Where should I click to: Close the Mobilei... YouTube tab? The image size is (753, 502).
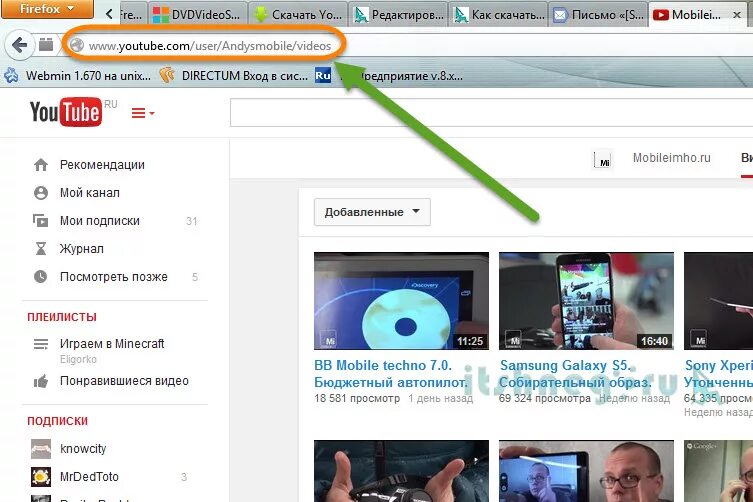[737, 15]
